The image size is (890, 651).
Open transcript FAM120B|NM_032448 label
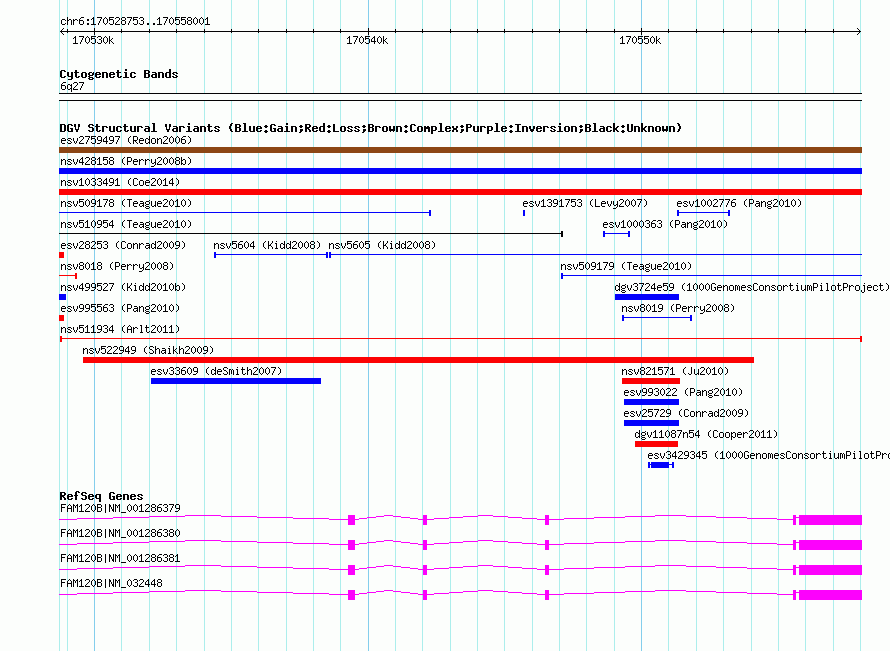(111, 583)
